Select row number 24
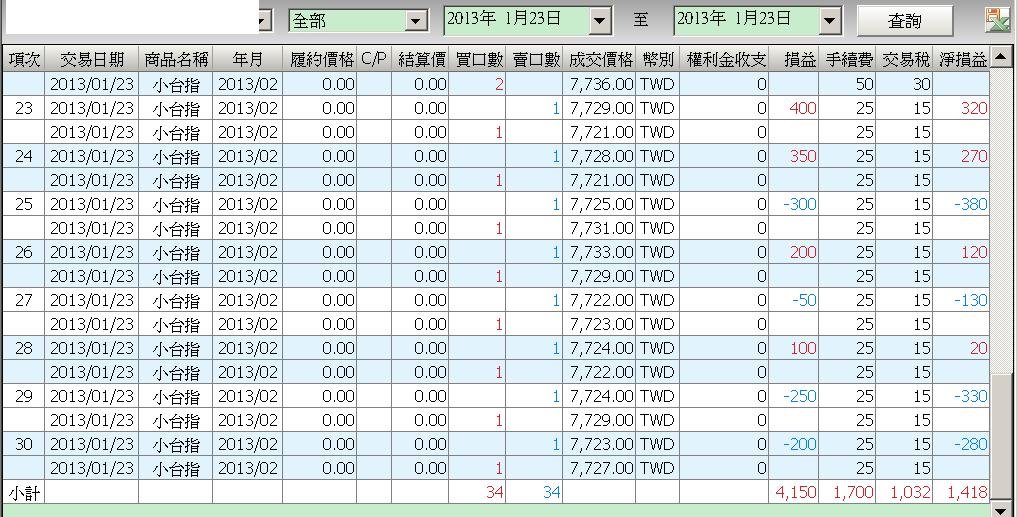Image resolution: width=1018 pixels, height=517 pixels. pyautogui.click(x=24, y=156)
